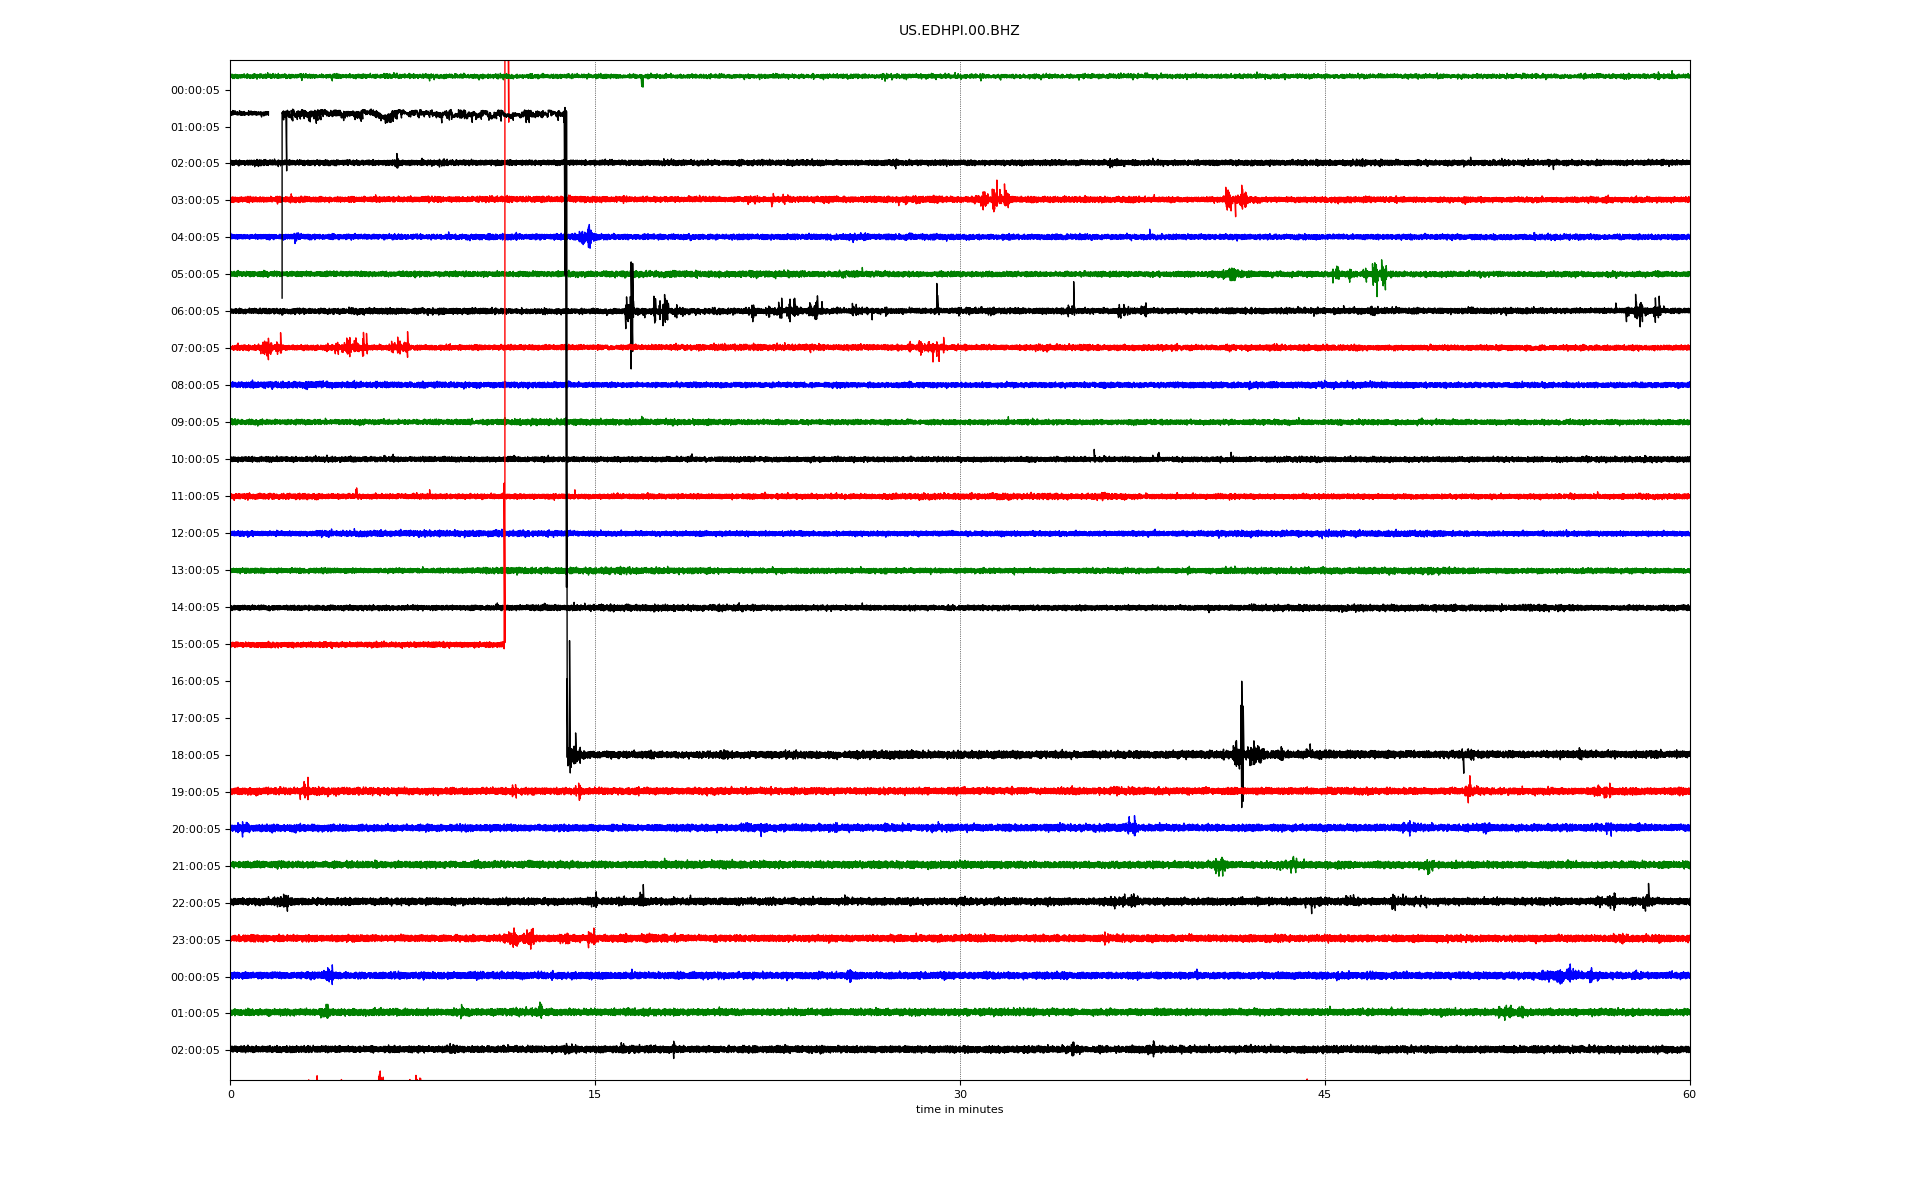
Task: Click the 05:00:05 time label
Action: (x=195, y=275)
